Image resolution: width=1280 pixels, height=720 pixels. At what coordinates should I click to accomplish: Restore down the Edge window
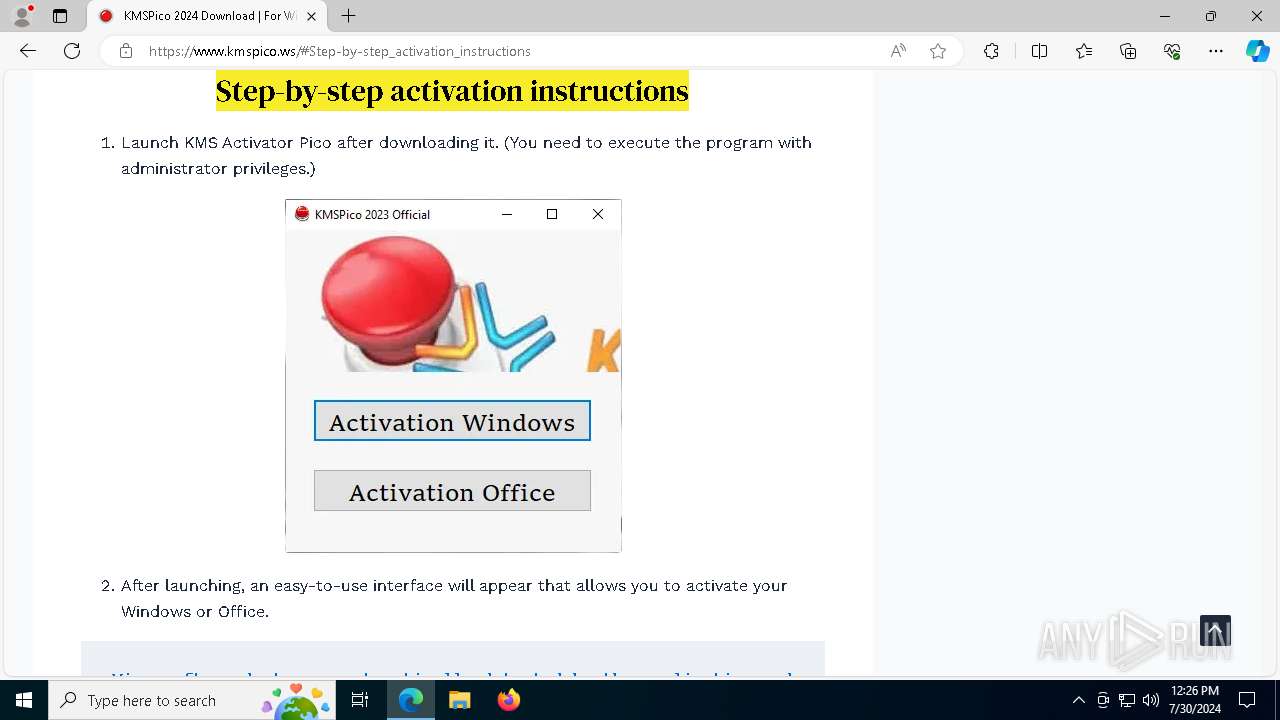click(x=1211, y=16)
